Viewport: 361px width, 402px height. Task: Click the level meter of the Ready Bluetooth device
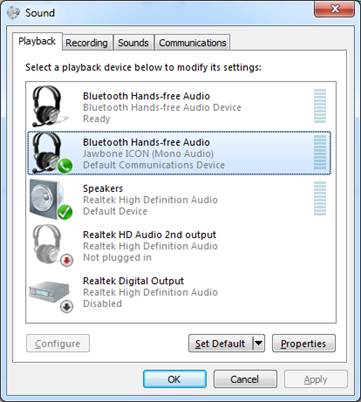pyautogui.click(x=320, y=106)
